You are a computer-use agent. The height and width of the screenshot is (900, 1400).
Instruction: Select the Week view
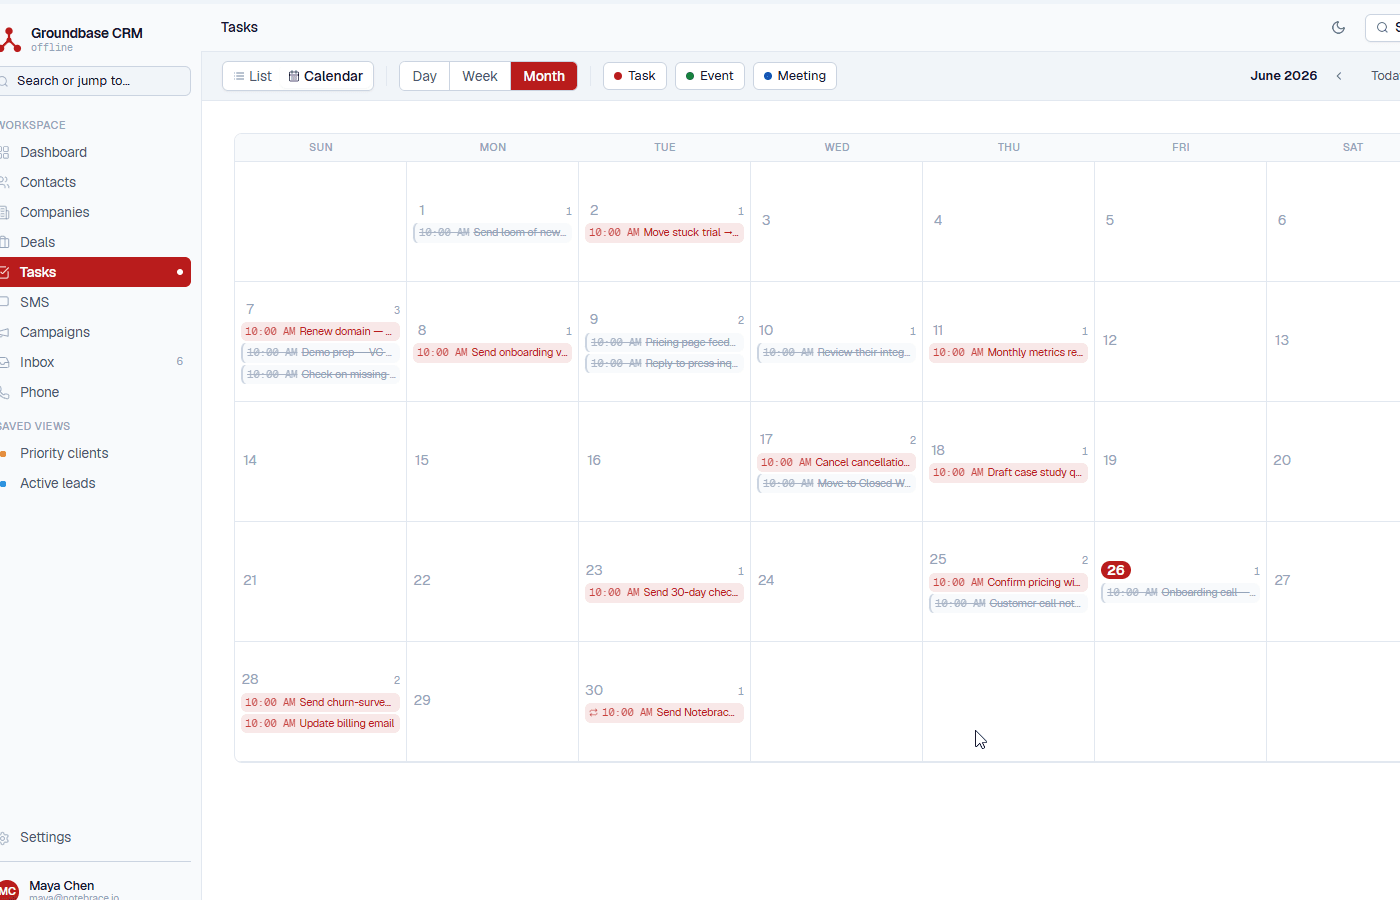480,76
